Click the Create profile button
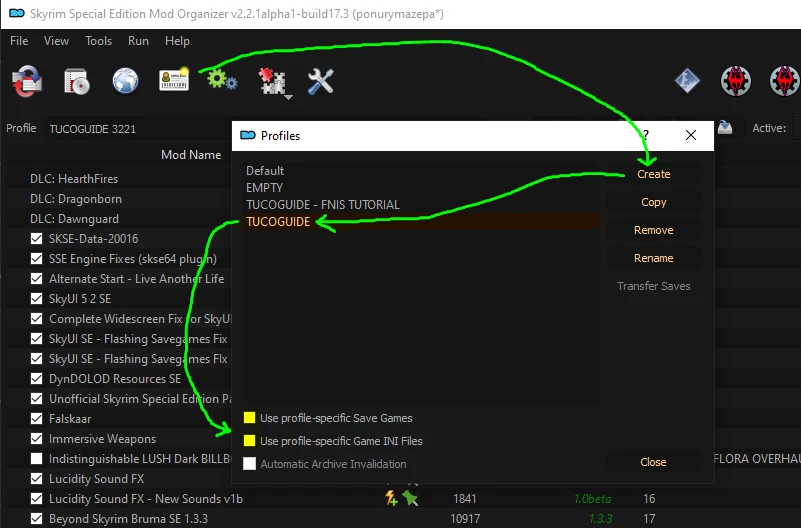 pos(654,174)
